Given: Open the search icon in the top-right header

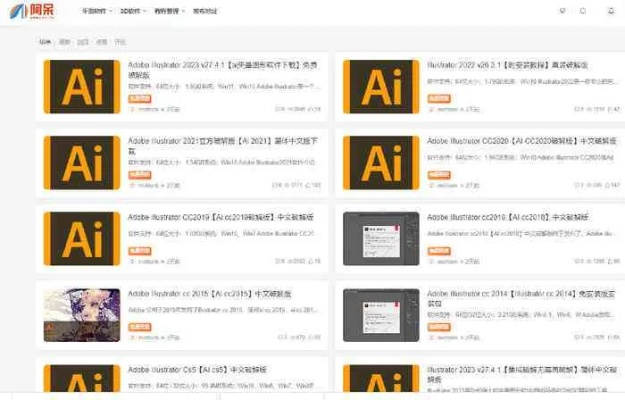Looking at the screenshot, I should pos(583,11).
